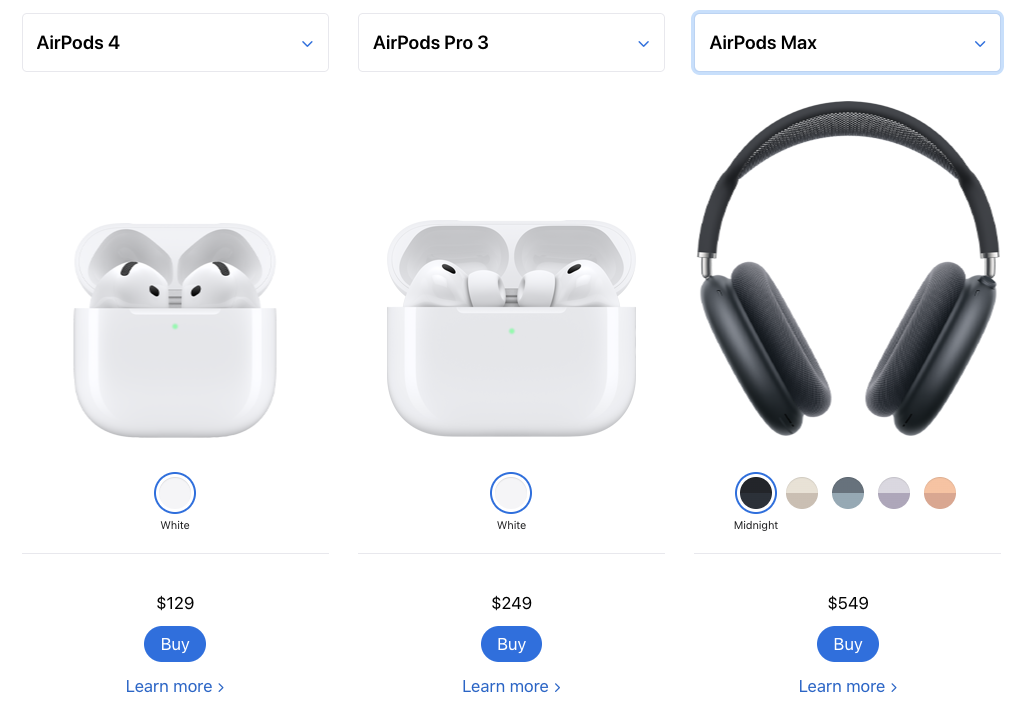
Task: Buy the $549 AirPods Max
Action: tap(848, 644)
